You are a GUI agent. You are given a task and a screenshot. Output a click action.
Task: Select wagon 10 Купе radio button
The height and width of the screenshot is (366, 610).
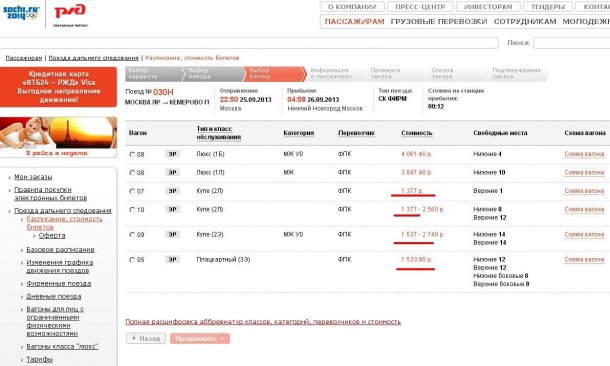point(132,210)
